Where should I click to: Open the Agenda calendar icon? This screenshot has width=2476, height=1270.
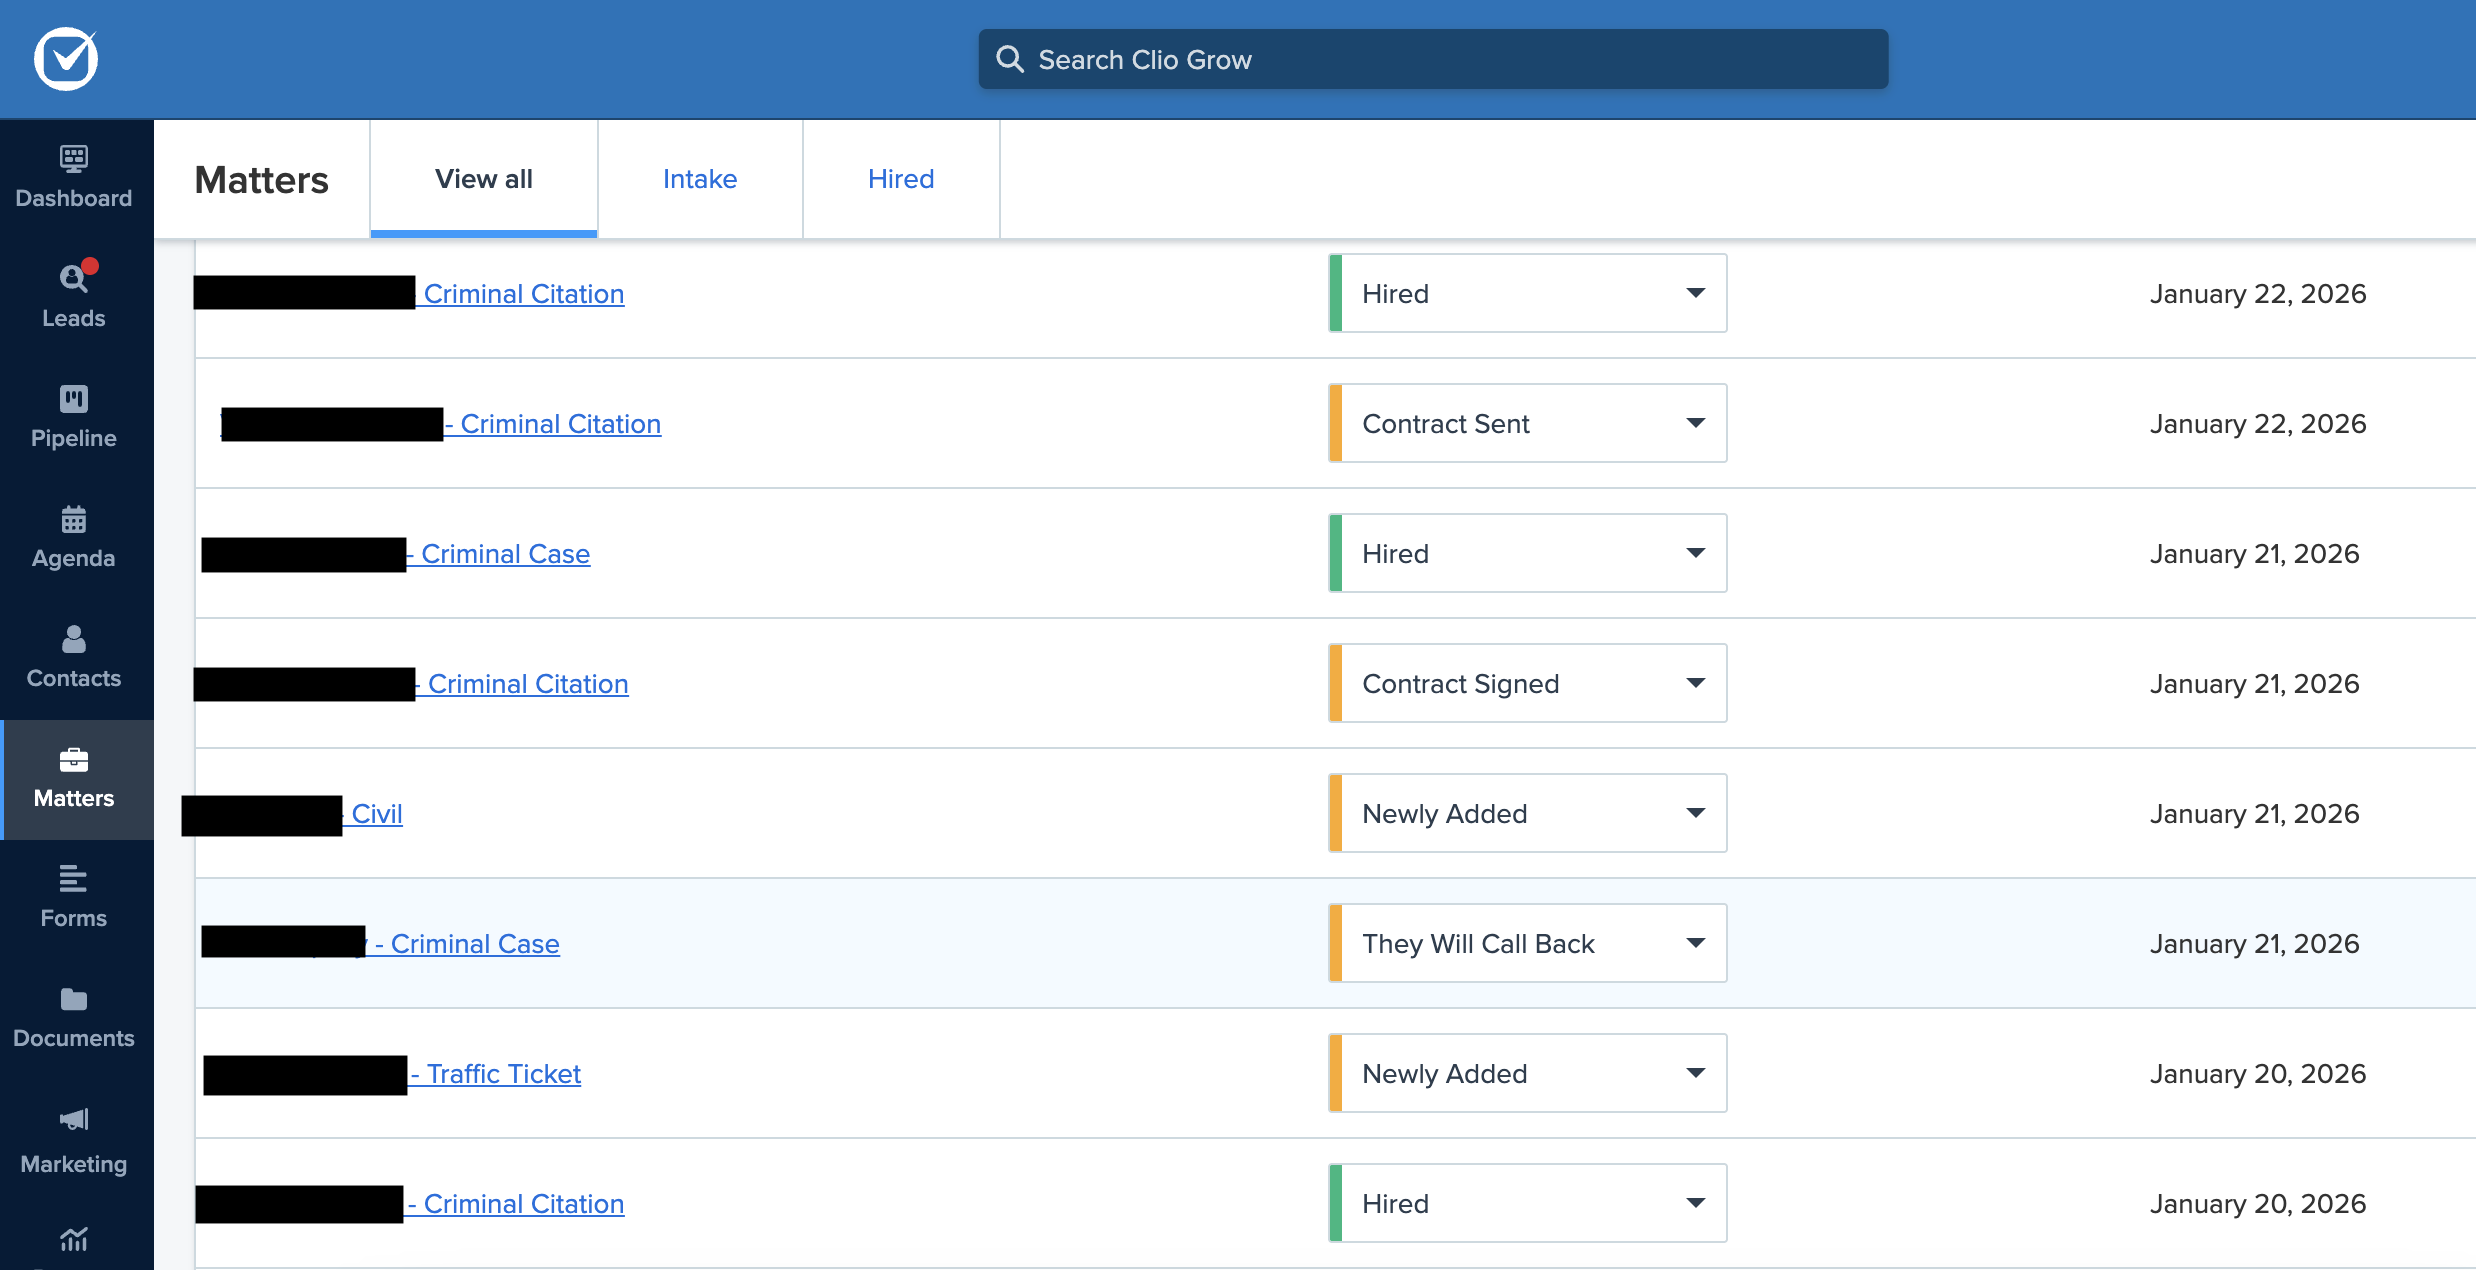pyautogui.click(x=74, y=519)
